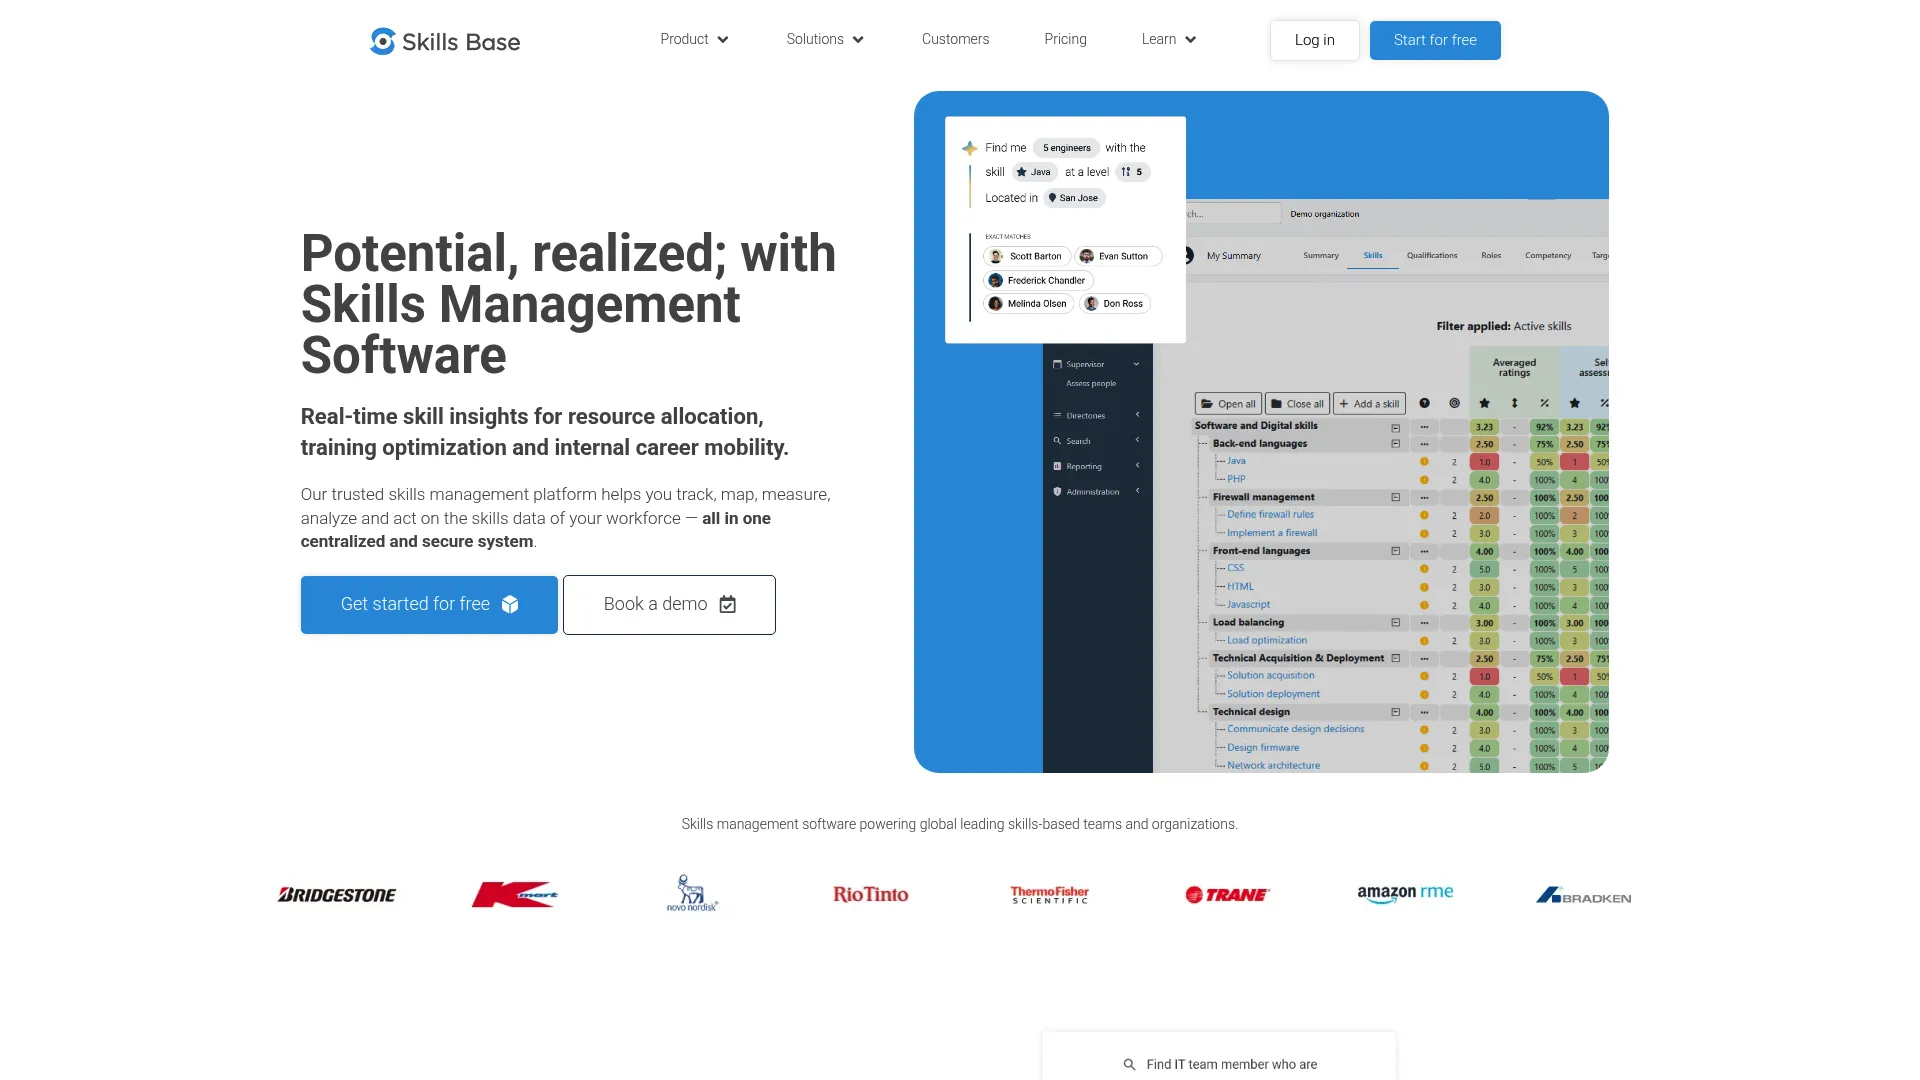The image size is (1920, 1080).
Task: Click the 5 engineers chip
Action: click(x=1066, y=148)
